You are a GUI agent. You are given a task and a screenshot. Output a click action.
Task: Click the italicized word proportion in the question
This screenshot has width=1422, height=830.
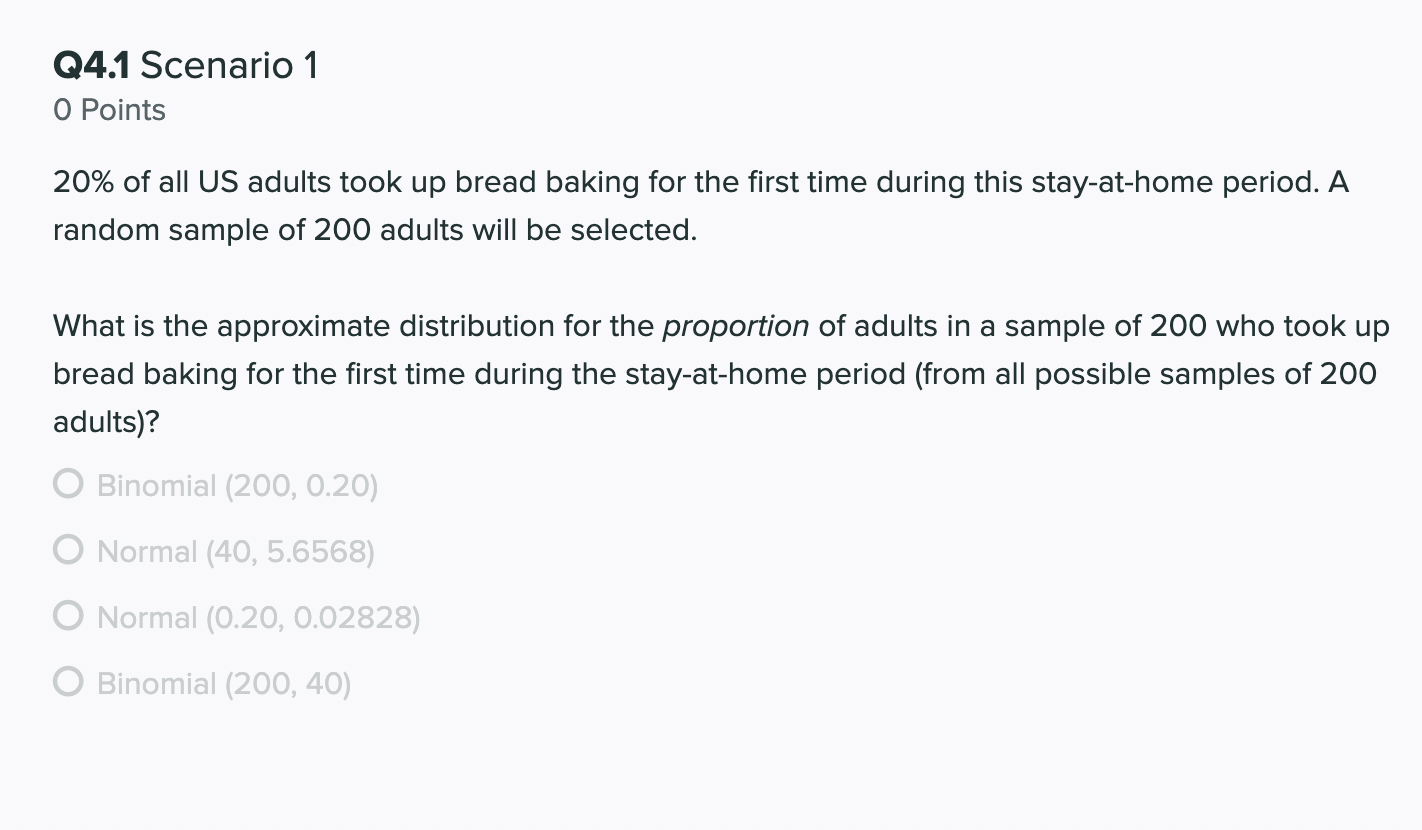click(x=736, y=325)
